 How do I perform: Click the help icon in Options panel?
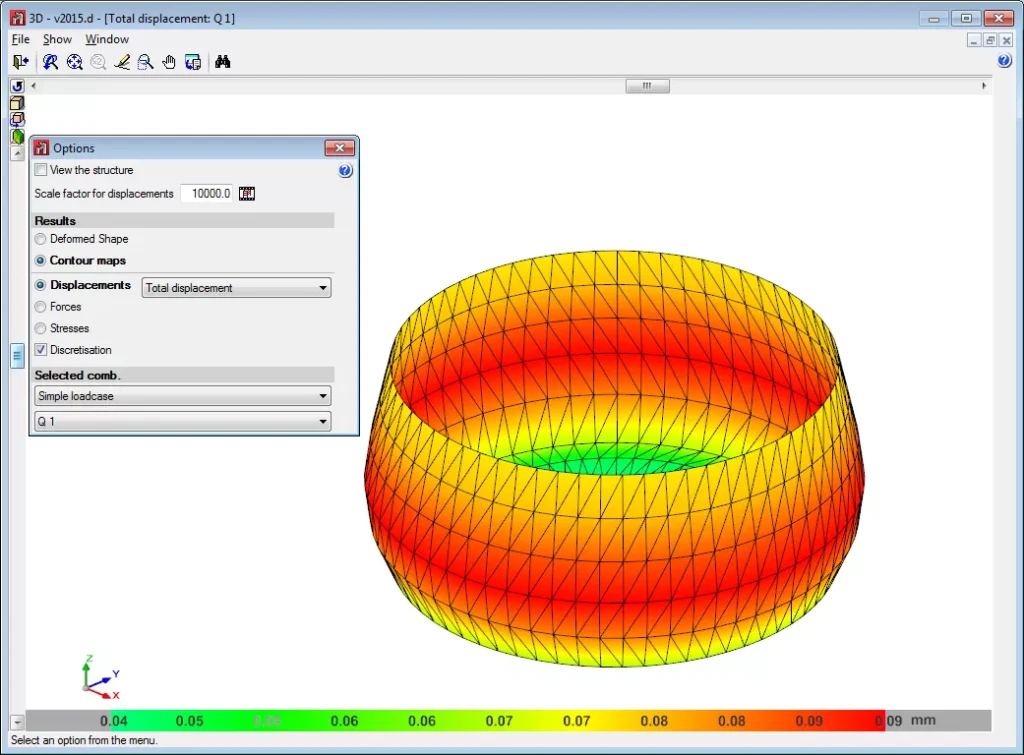[x=345, y=171]
